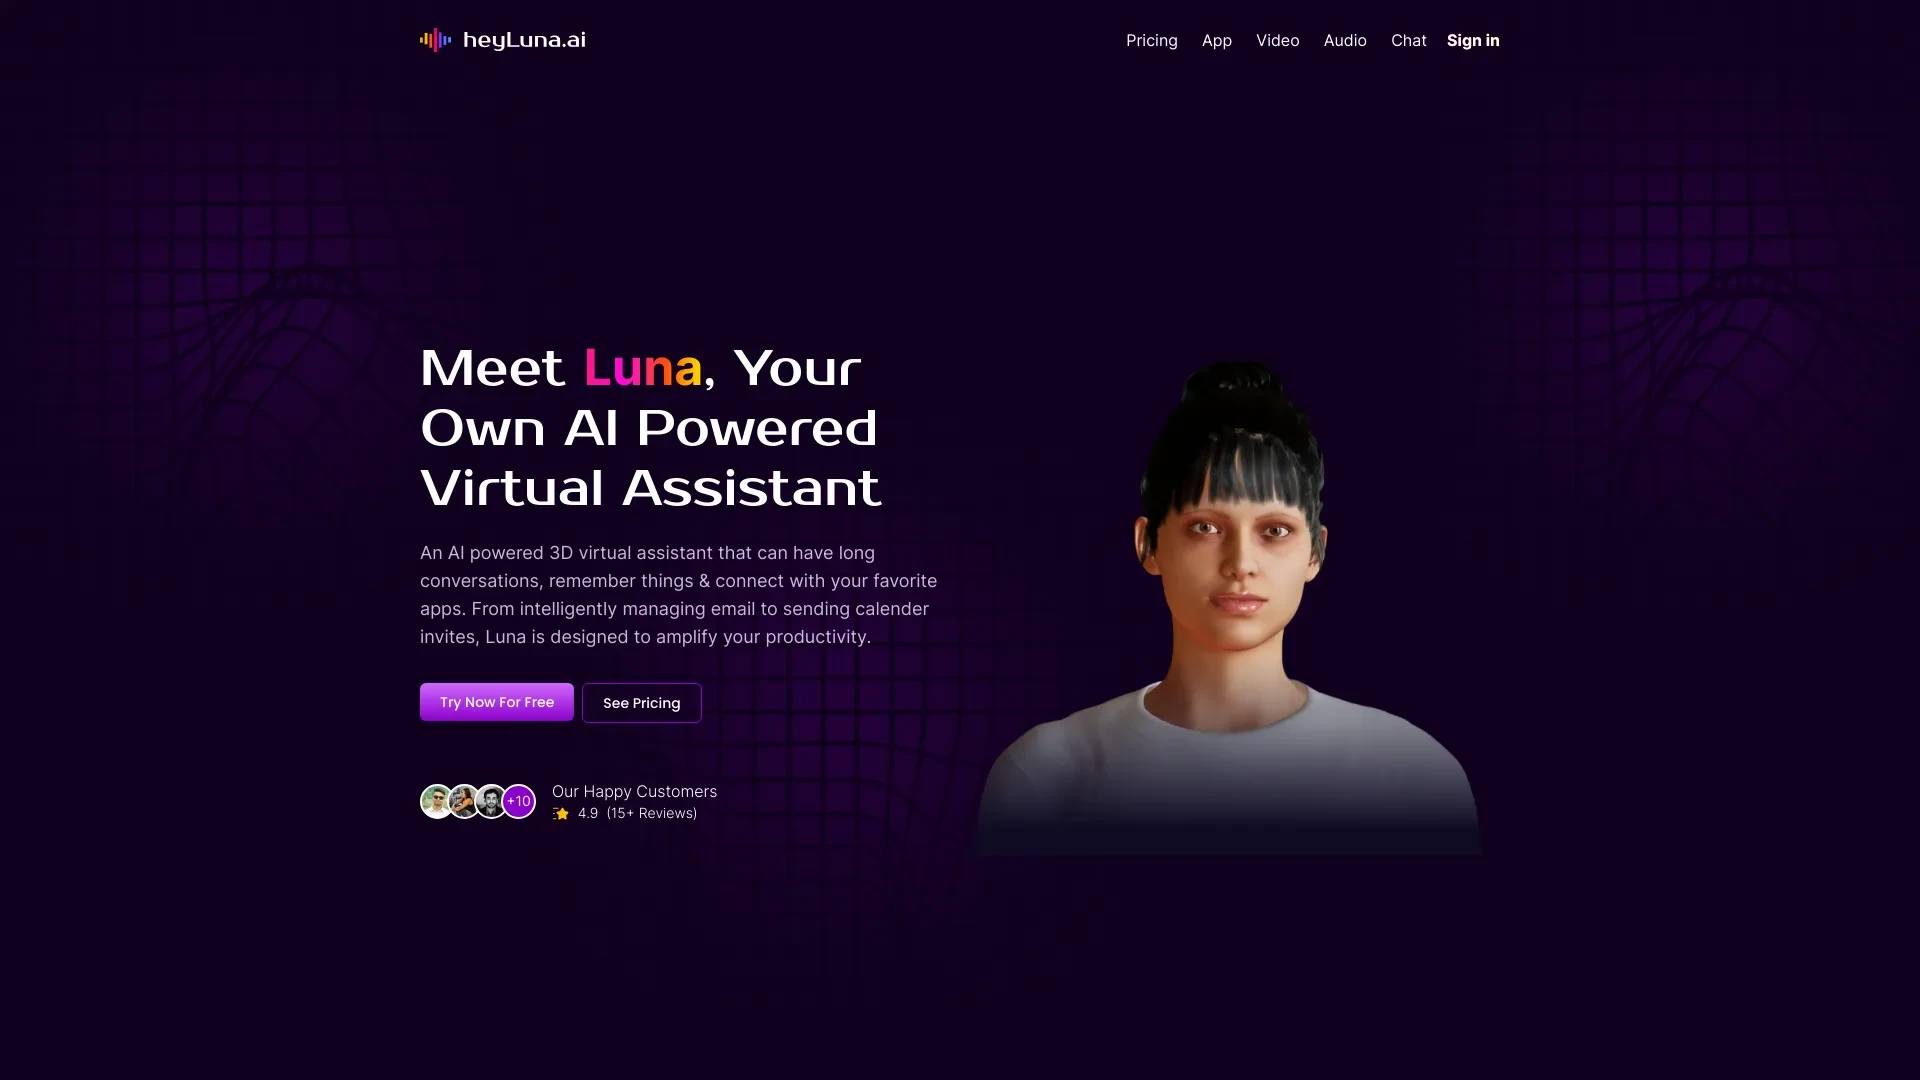
Task: Click the first customer avatar icon
Action: tap(436, 800)
